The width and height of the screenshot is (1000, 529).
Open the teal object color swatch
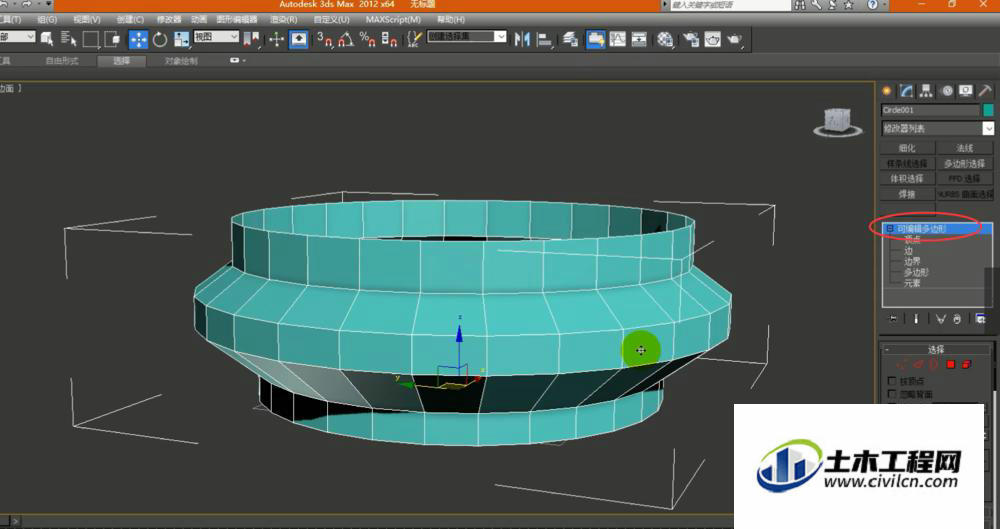pyautogui.click(x=988, y=110)
